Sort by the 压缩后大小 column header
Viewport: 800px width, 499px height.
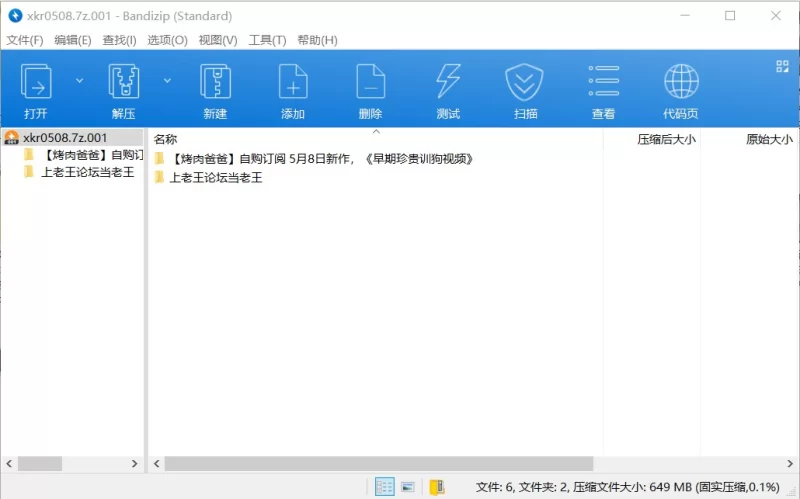point(665,139)
